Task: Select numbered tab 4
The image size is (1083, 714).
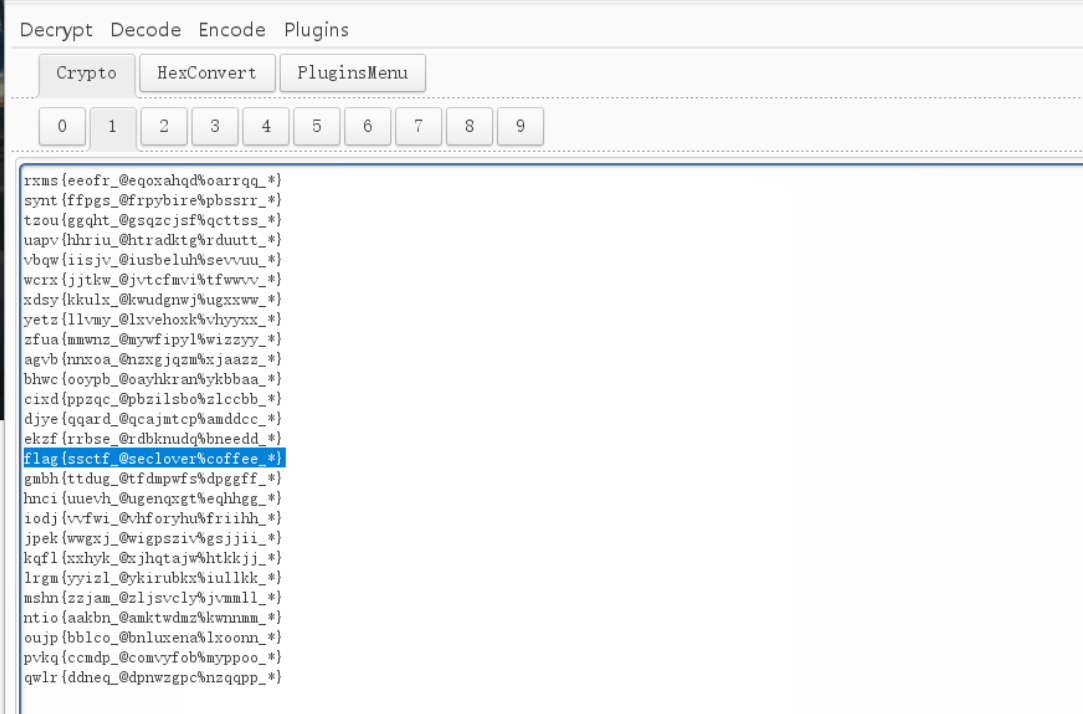Action: [266, 126]
